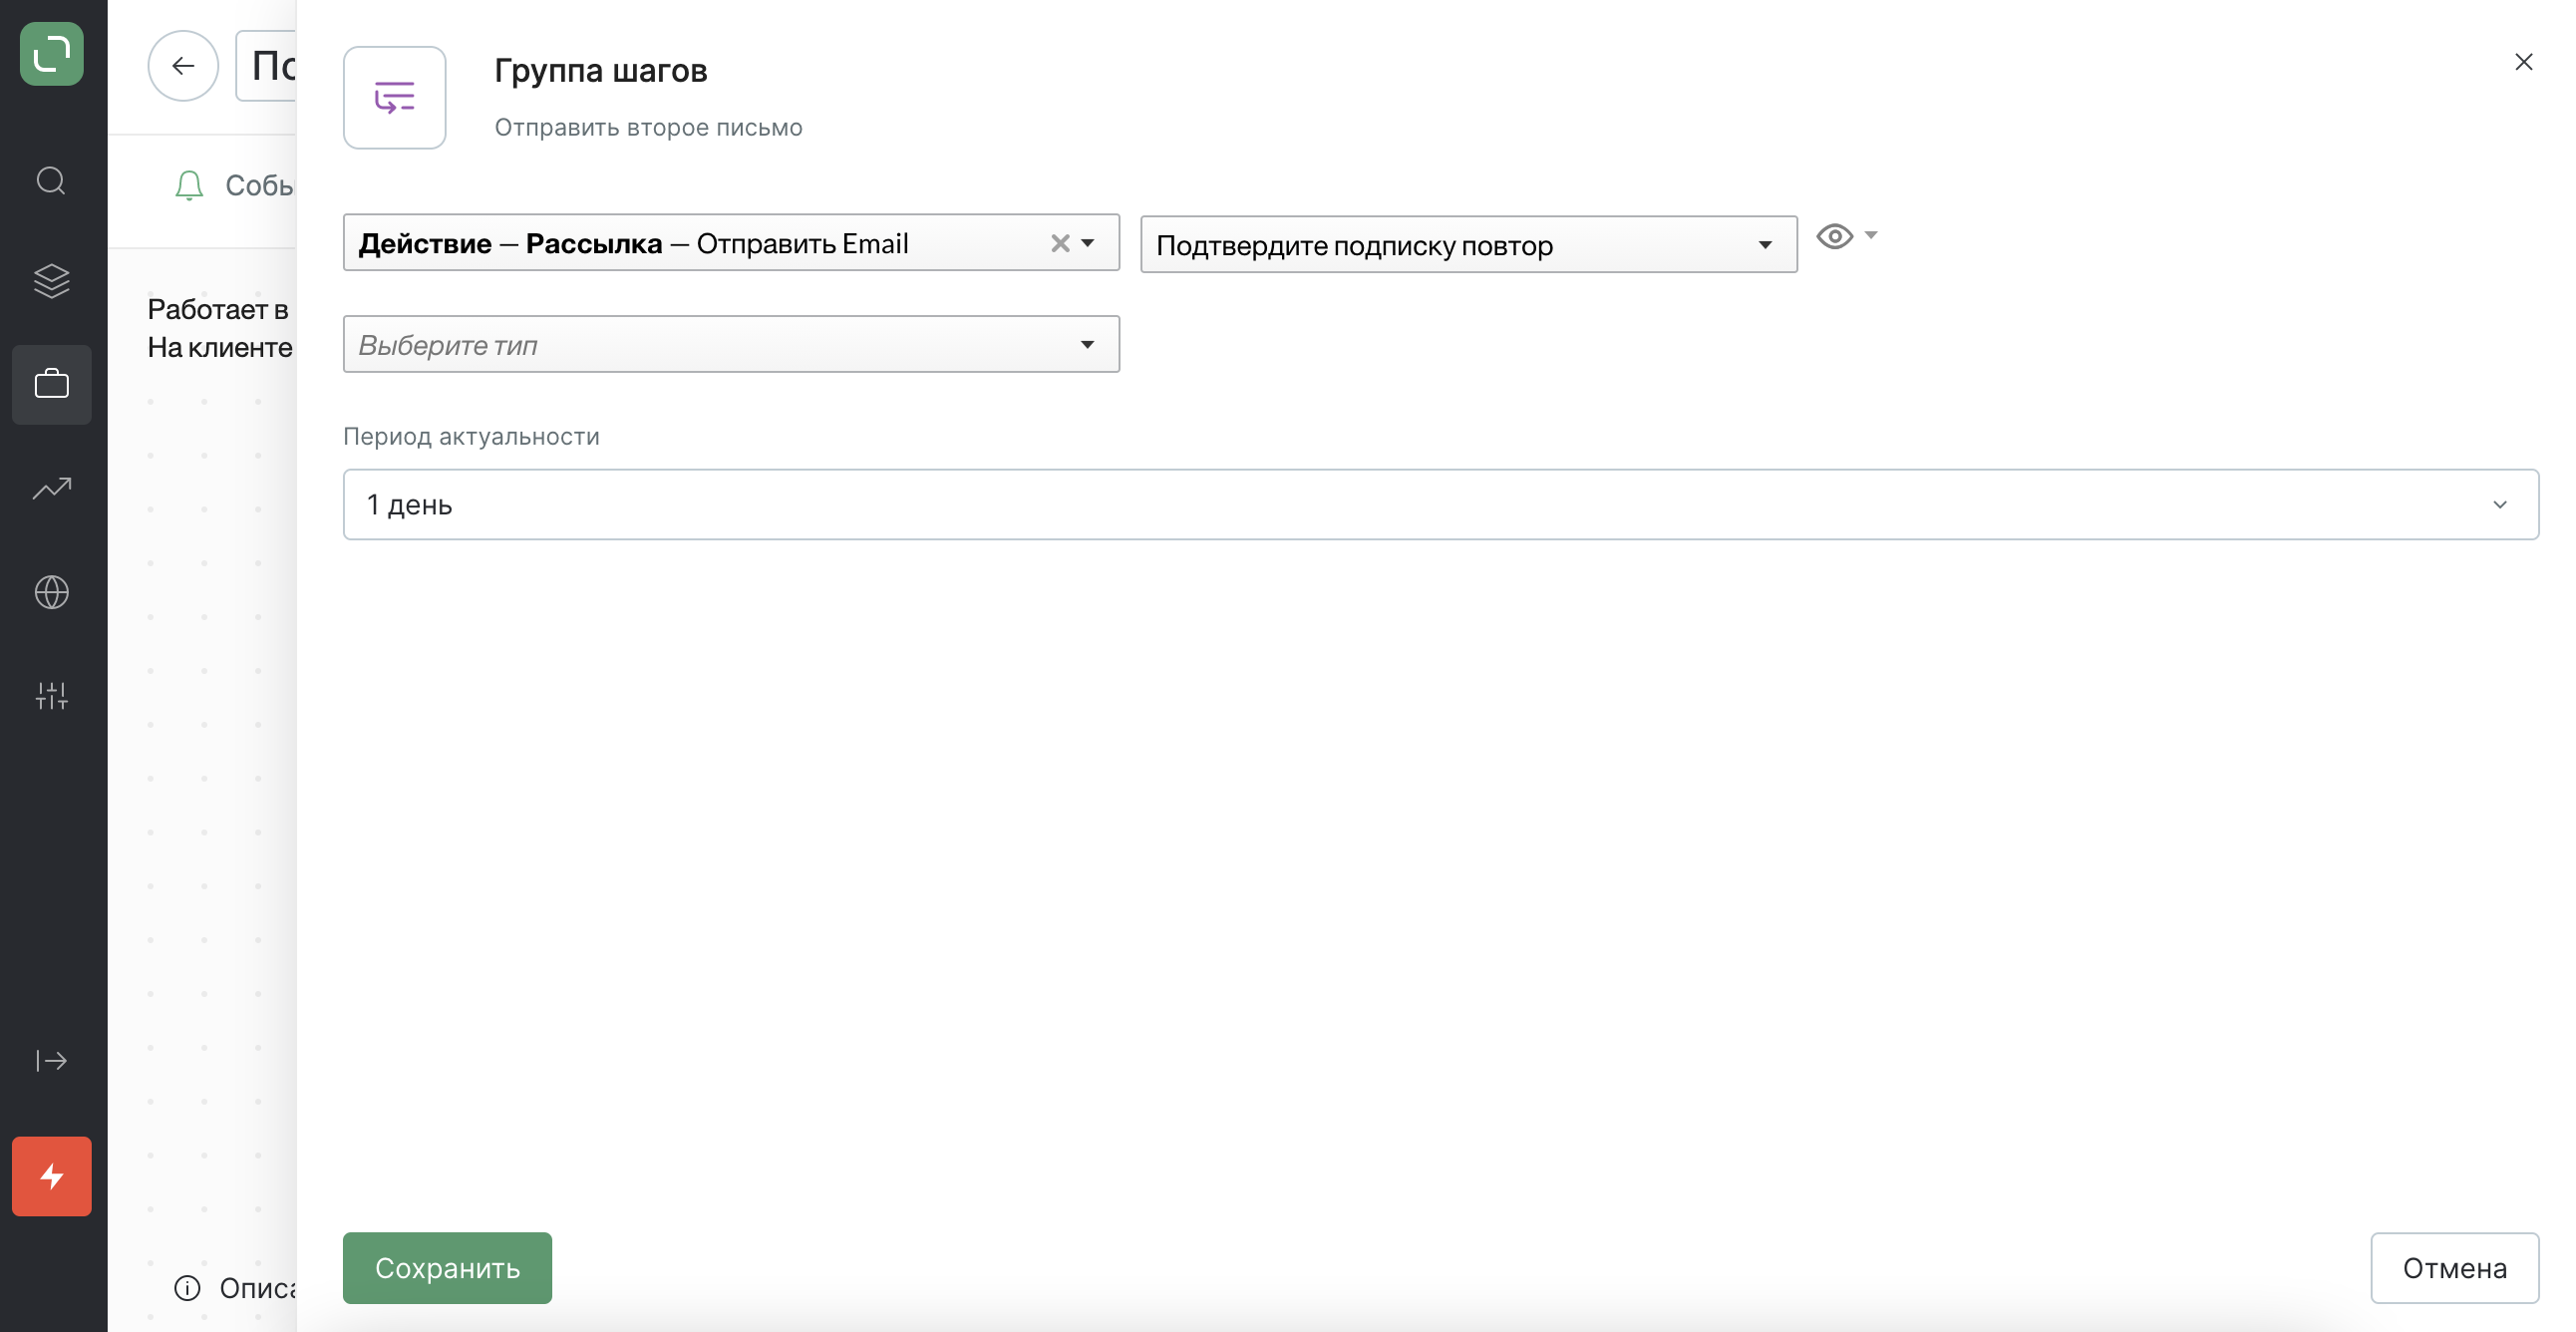Click the Период актуальности label
The height and width of the screenshot is (1332, 2576).
point(471,437)
